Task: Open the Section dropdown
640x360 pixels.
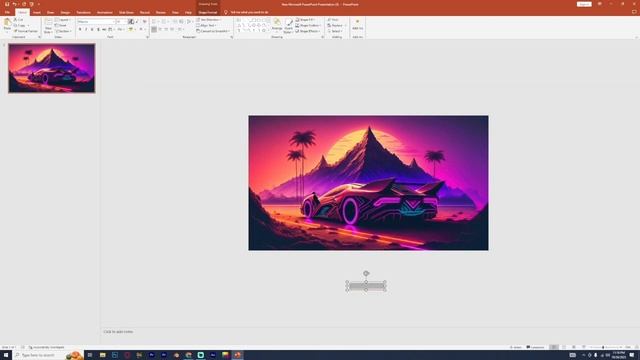Action: click(x=63, y=31)
